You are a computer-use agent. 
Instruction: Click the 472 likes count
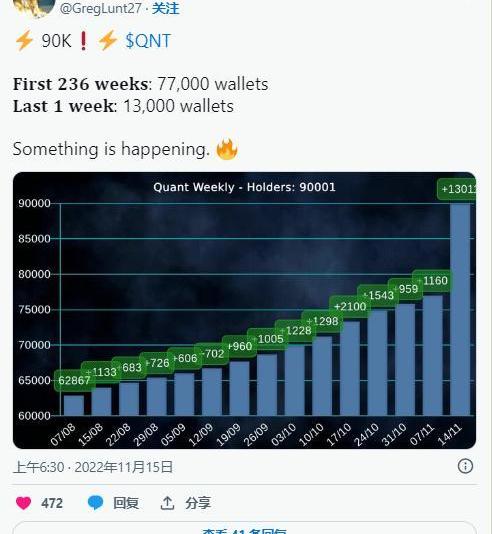tap(52, 503)
